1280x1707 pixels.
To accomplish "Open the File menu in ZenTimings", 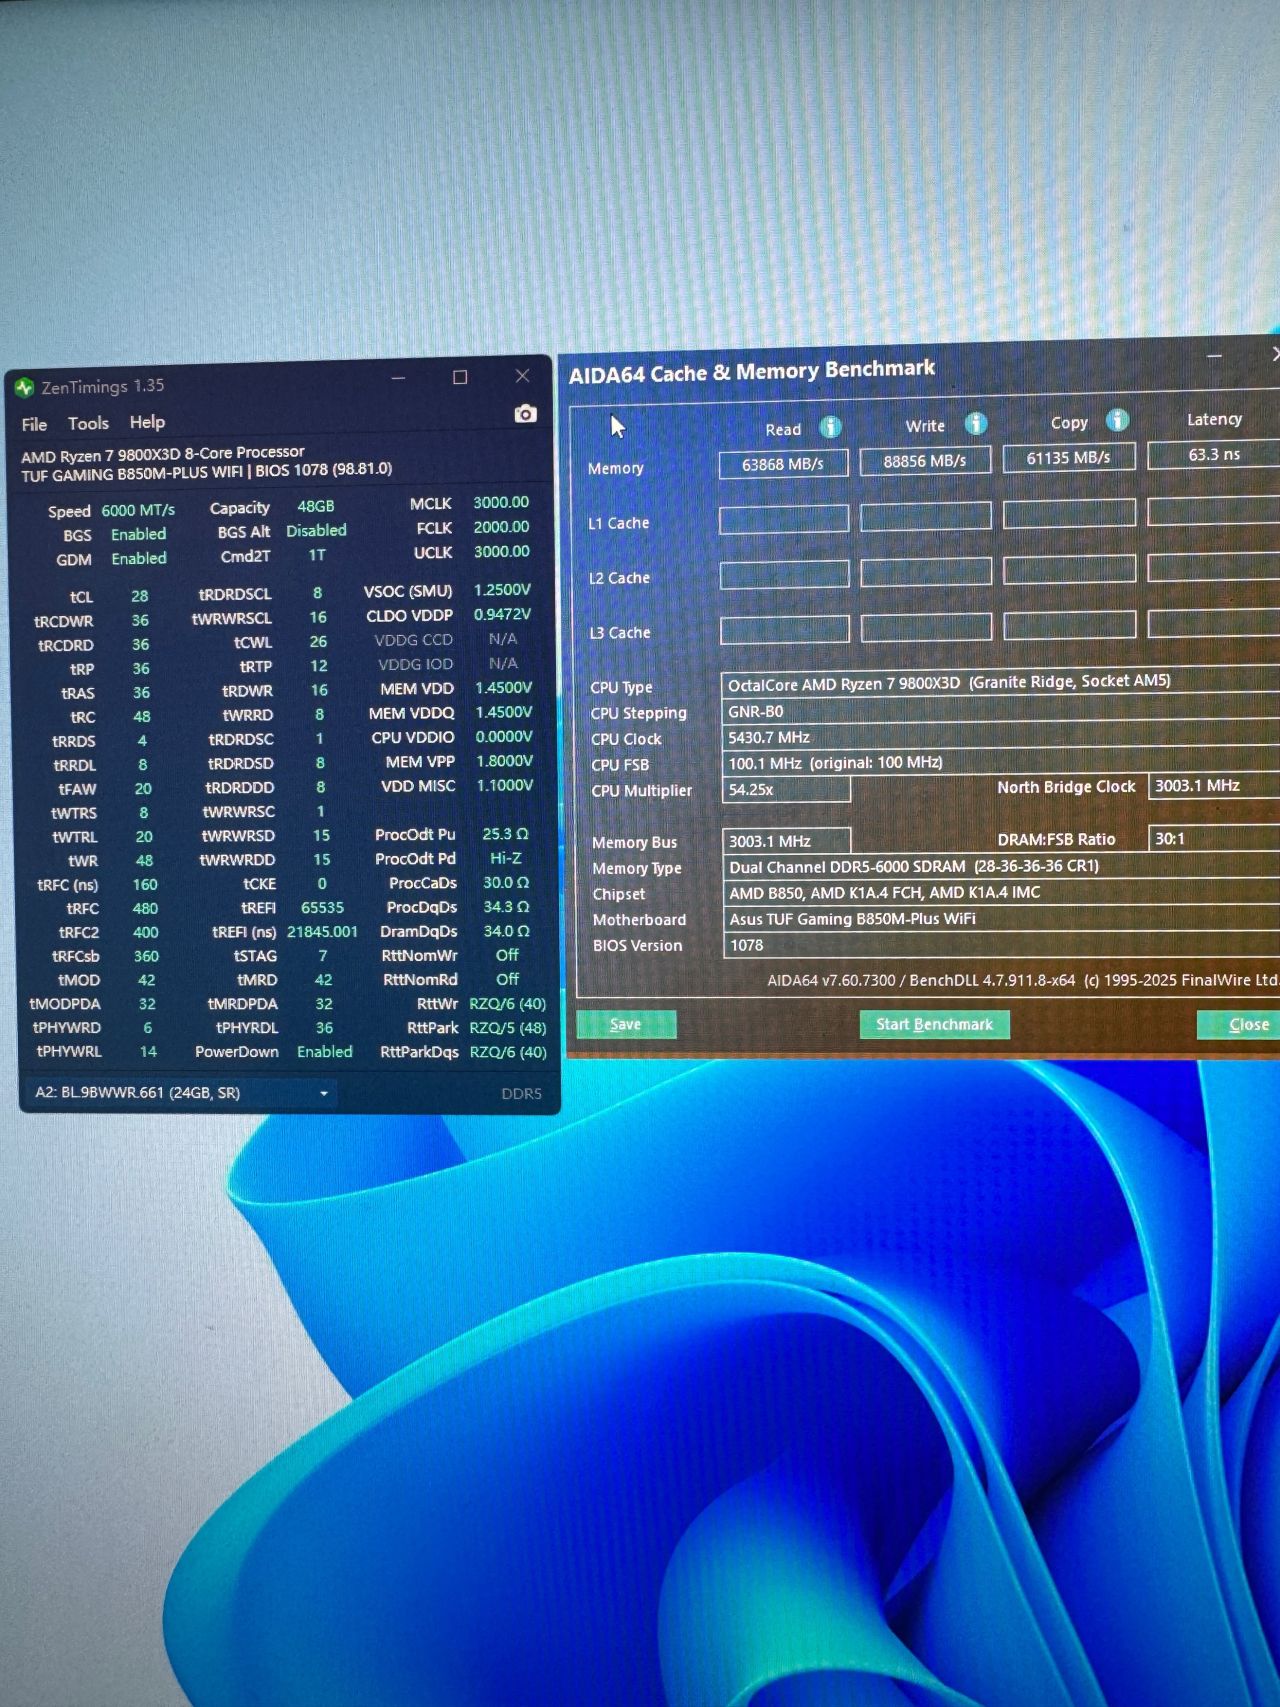I will 35,424.
